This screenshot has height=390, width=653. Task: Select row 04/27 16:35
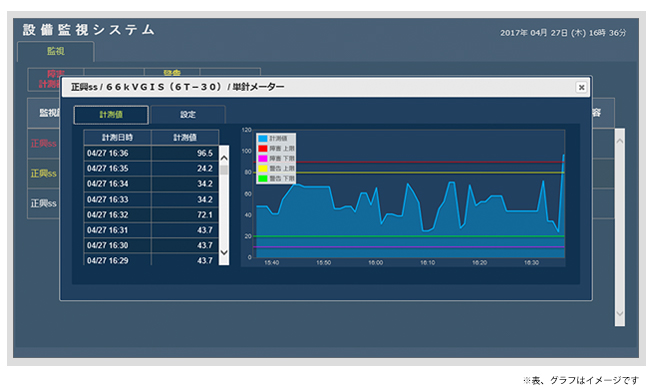[x=151, y=168]
